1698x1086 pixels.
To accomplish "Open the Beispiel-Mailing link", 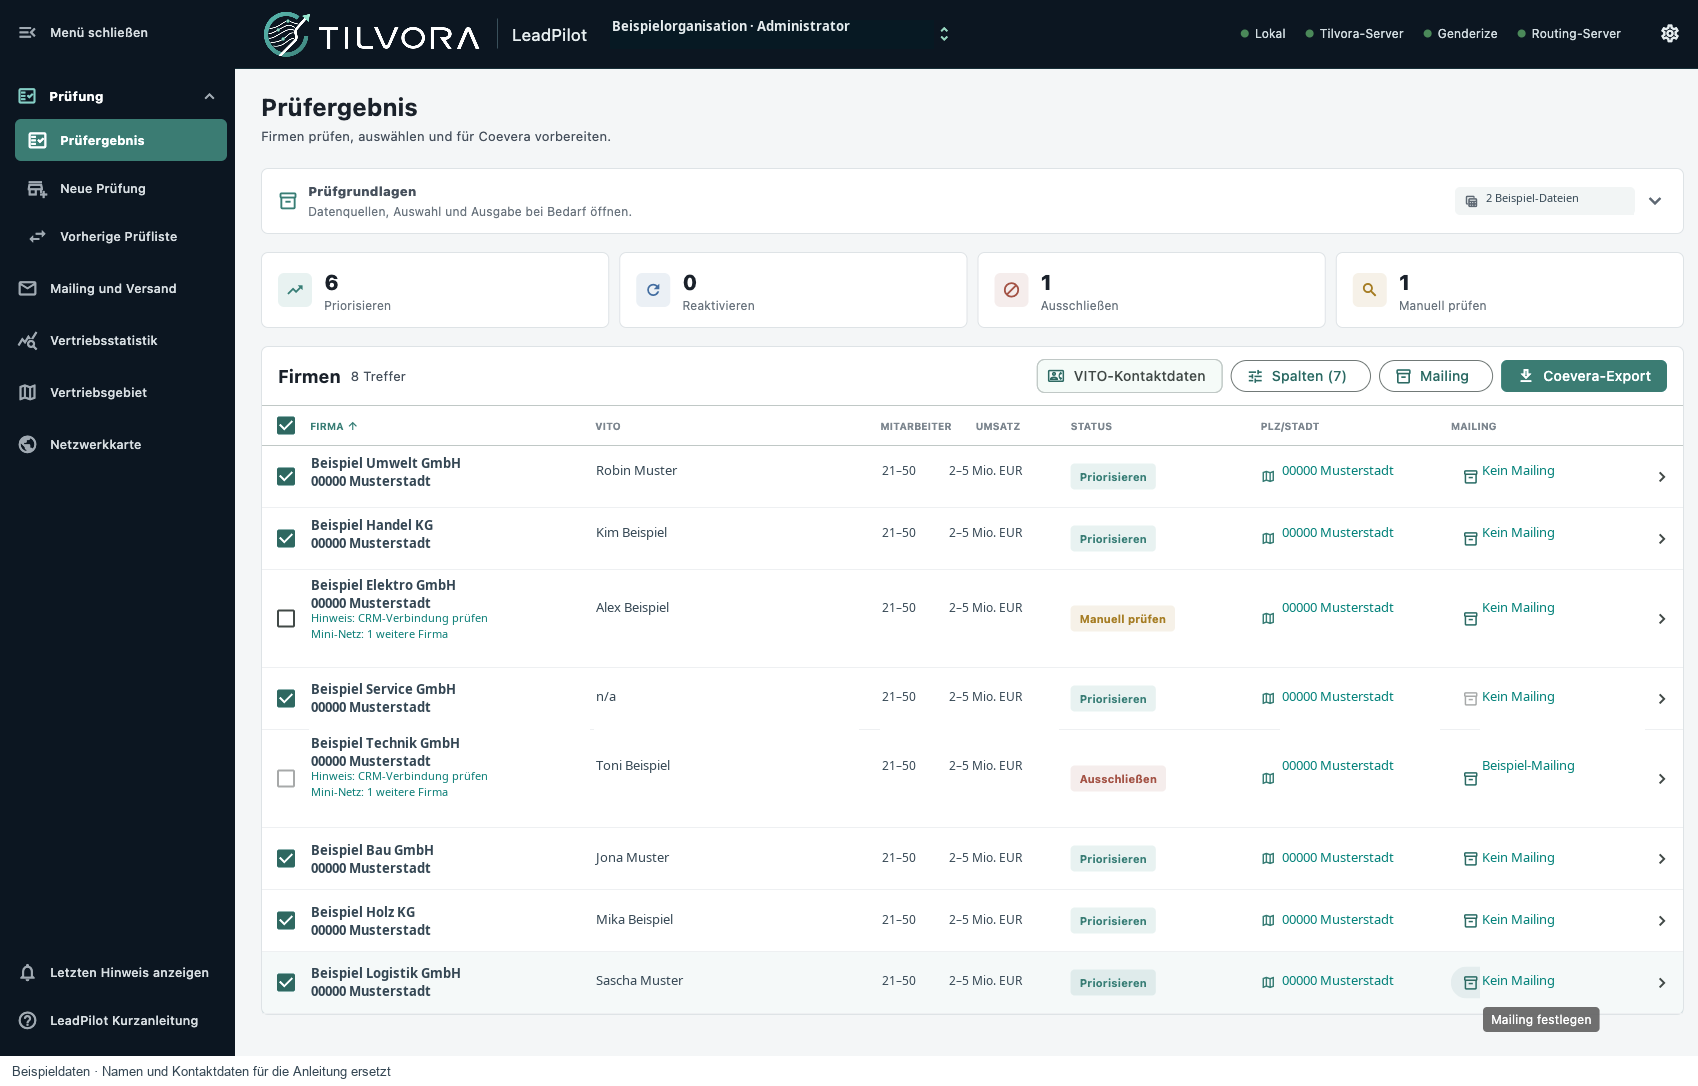I will click(1528, 766).
